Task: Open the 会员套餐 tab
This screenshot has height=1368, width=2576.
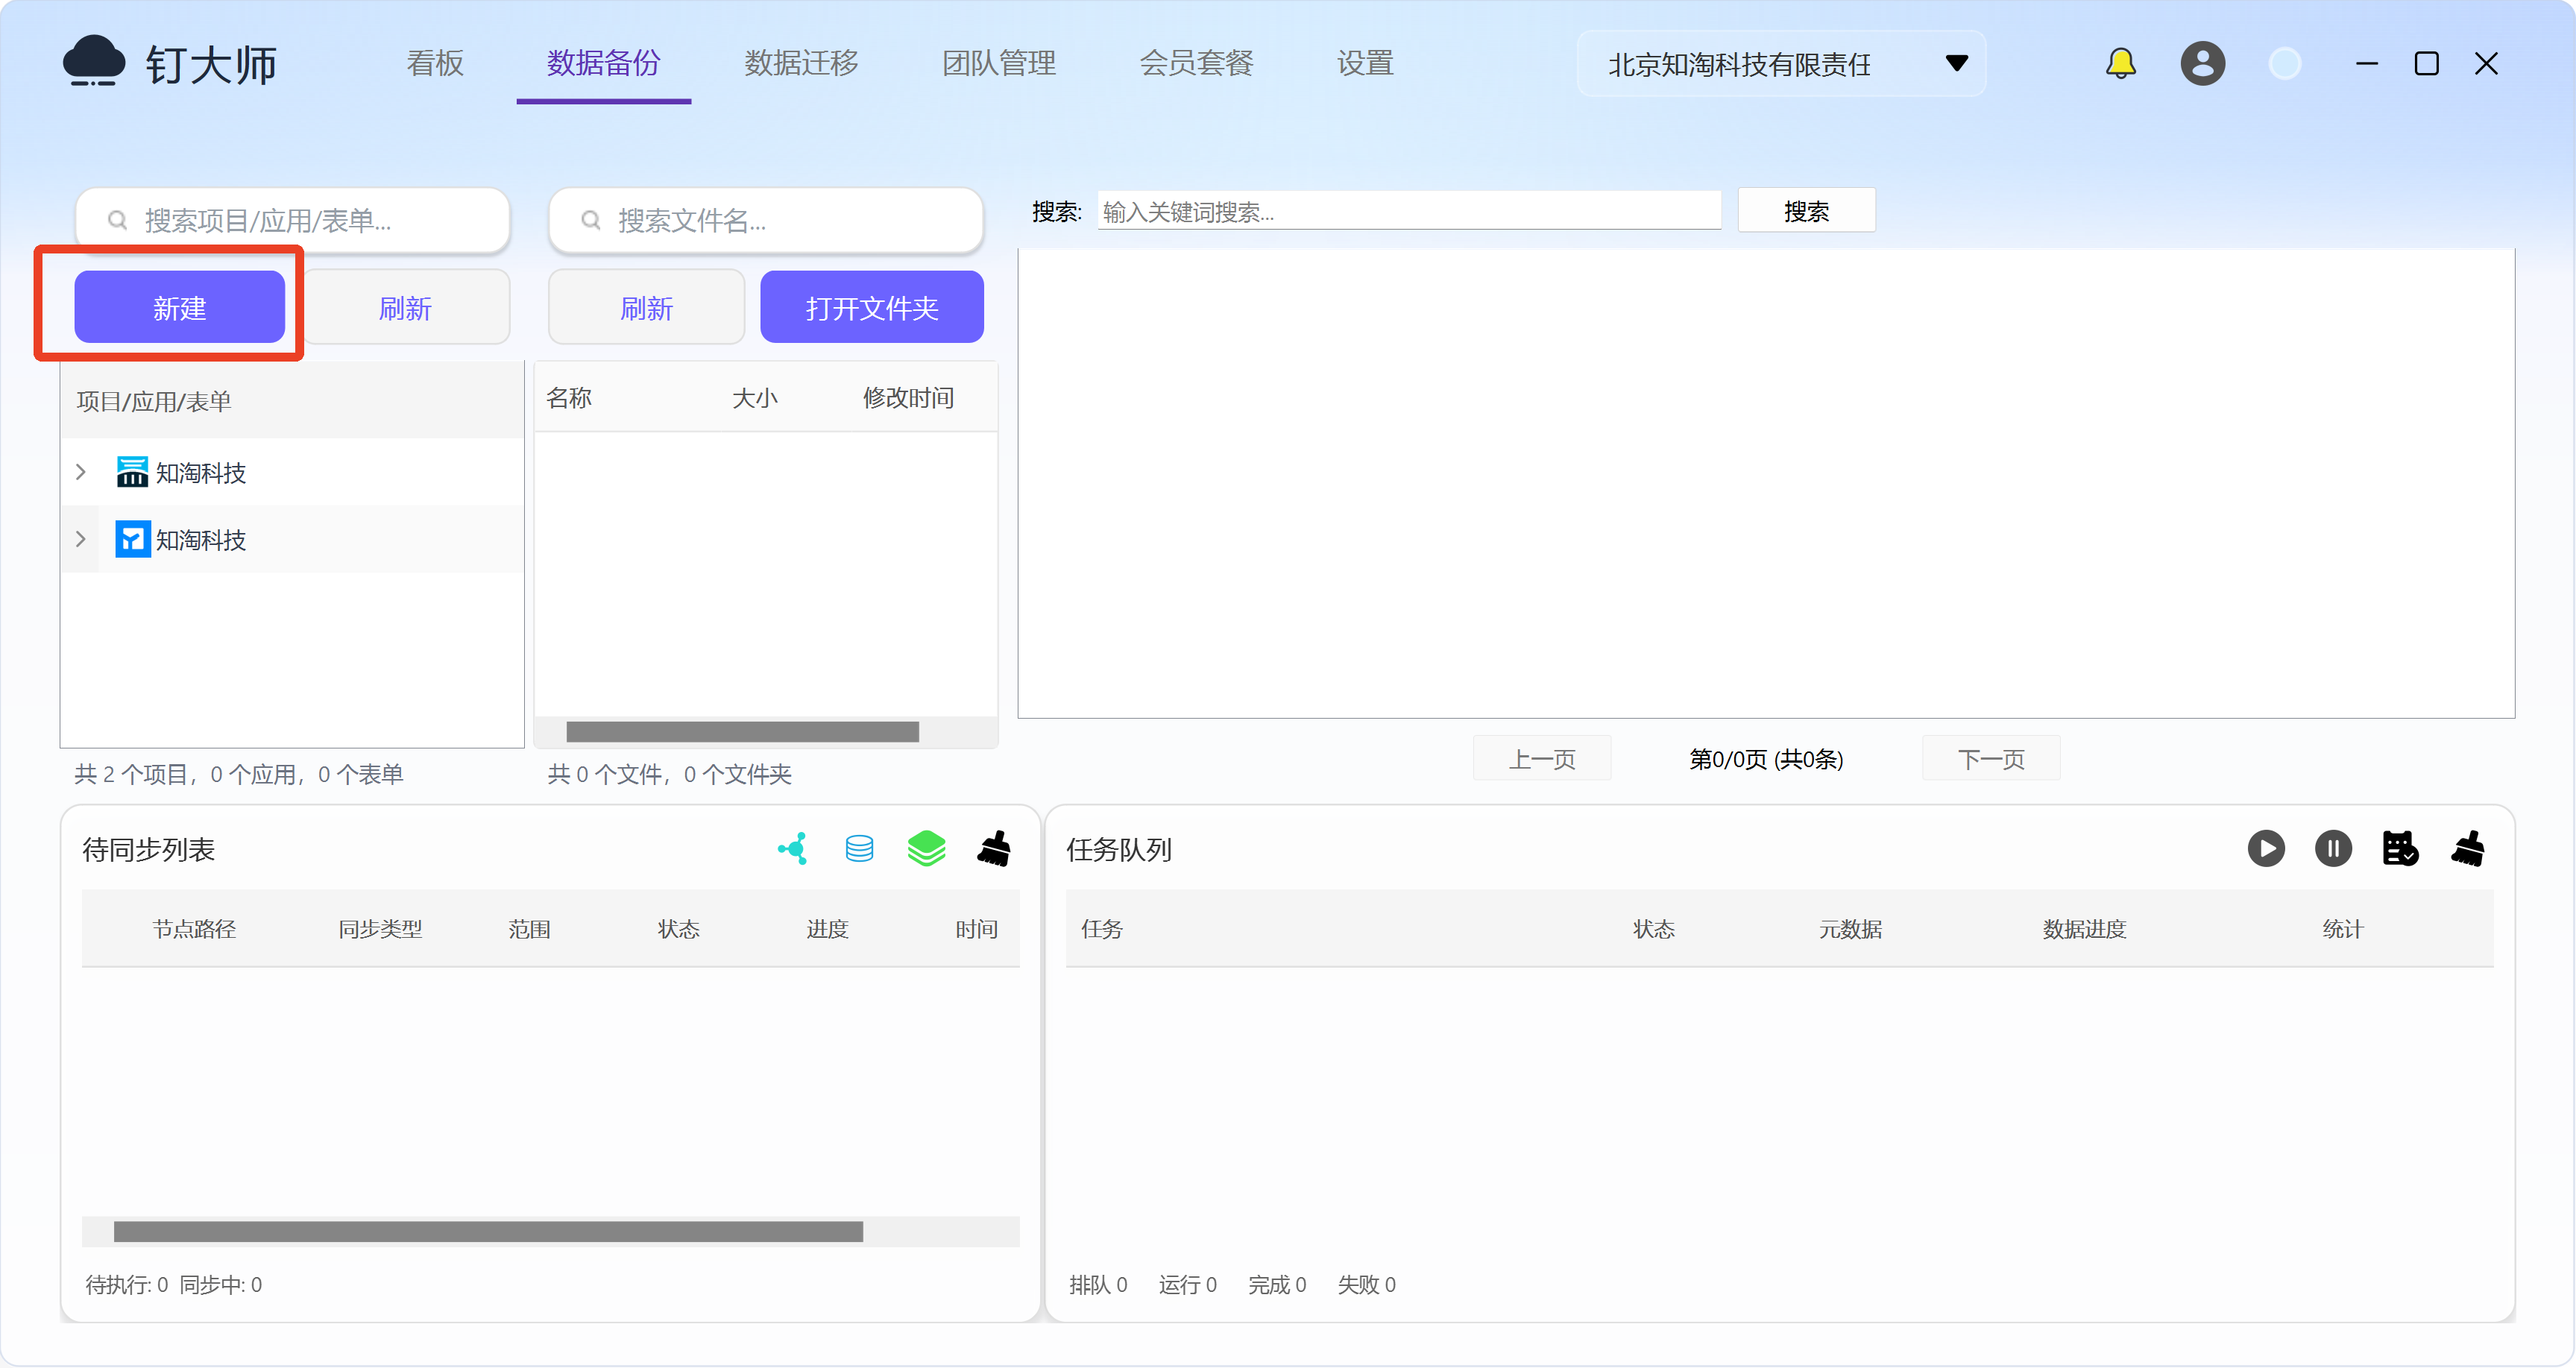Action: [1196, 63]
